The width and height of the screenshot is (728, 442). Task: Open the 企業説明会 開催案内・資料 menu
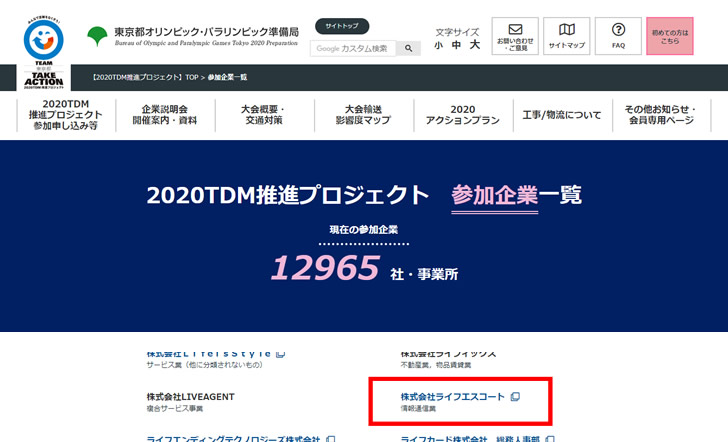[x=165, y=115]
